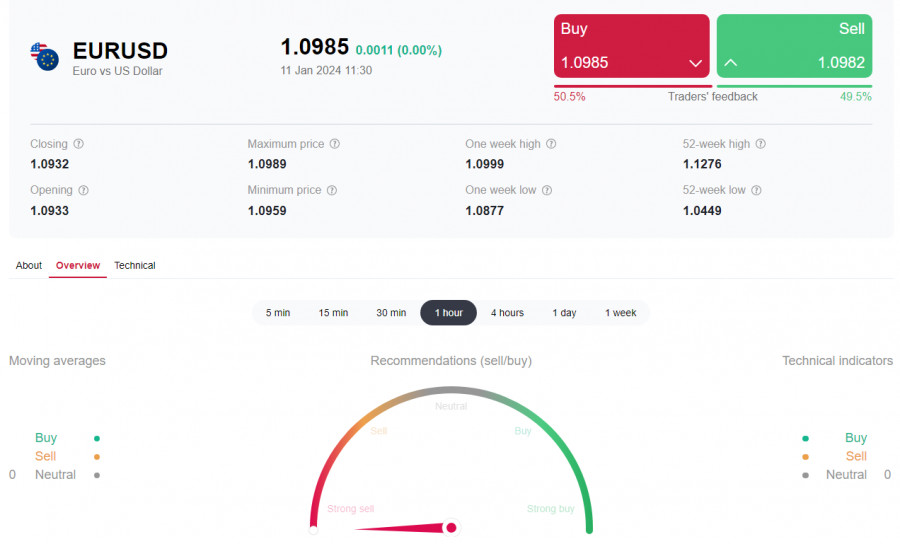Switch to the Technical tab
Viewport: 900px width, 544px height.
point(135,265)
